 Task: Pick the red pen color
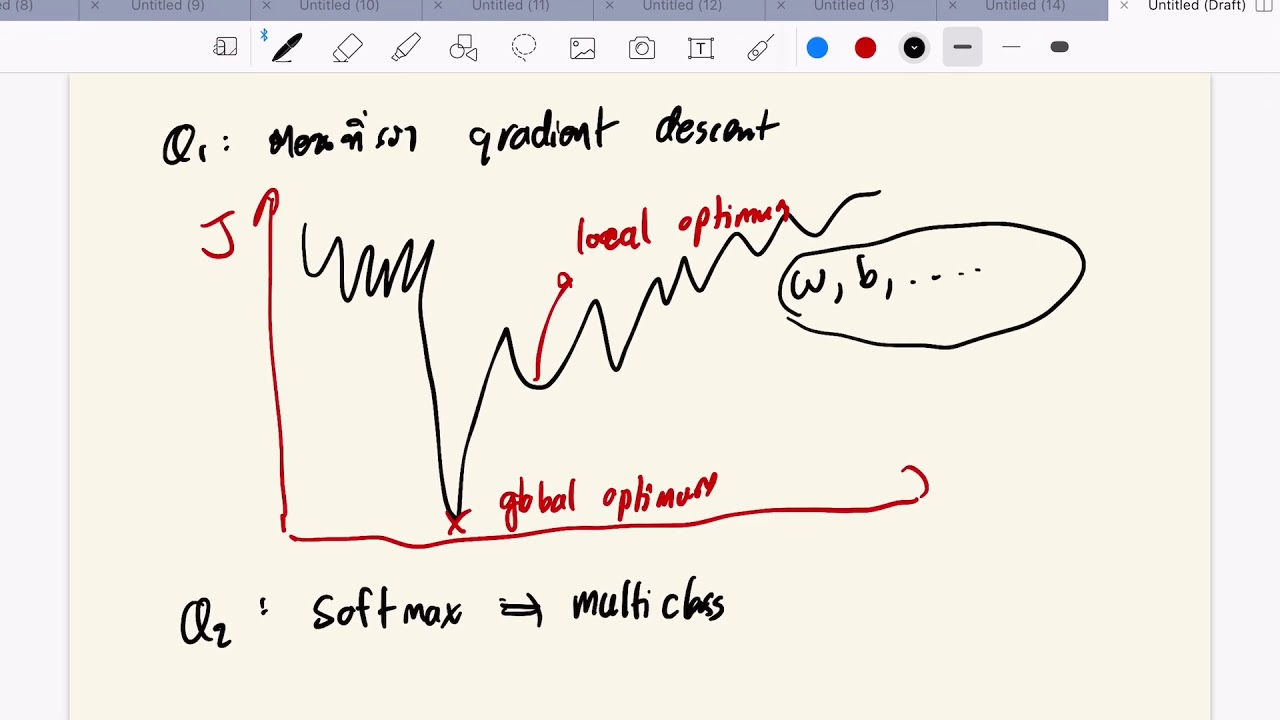(866, 48)
